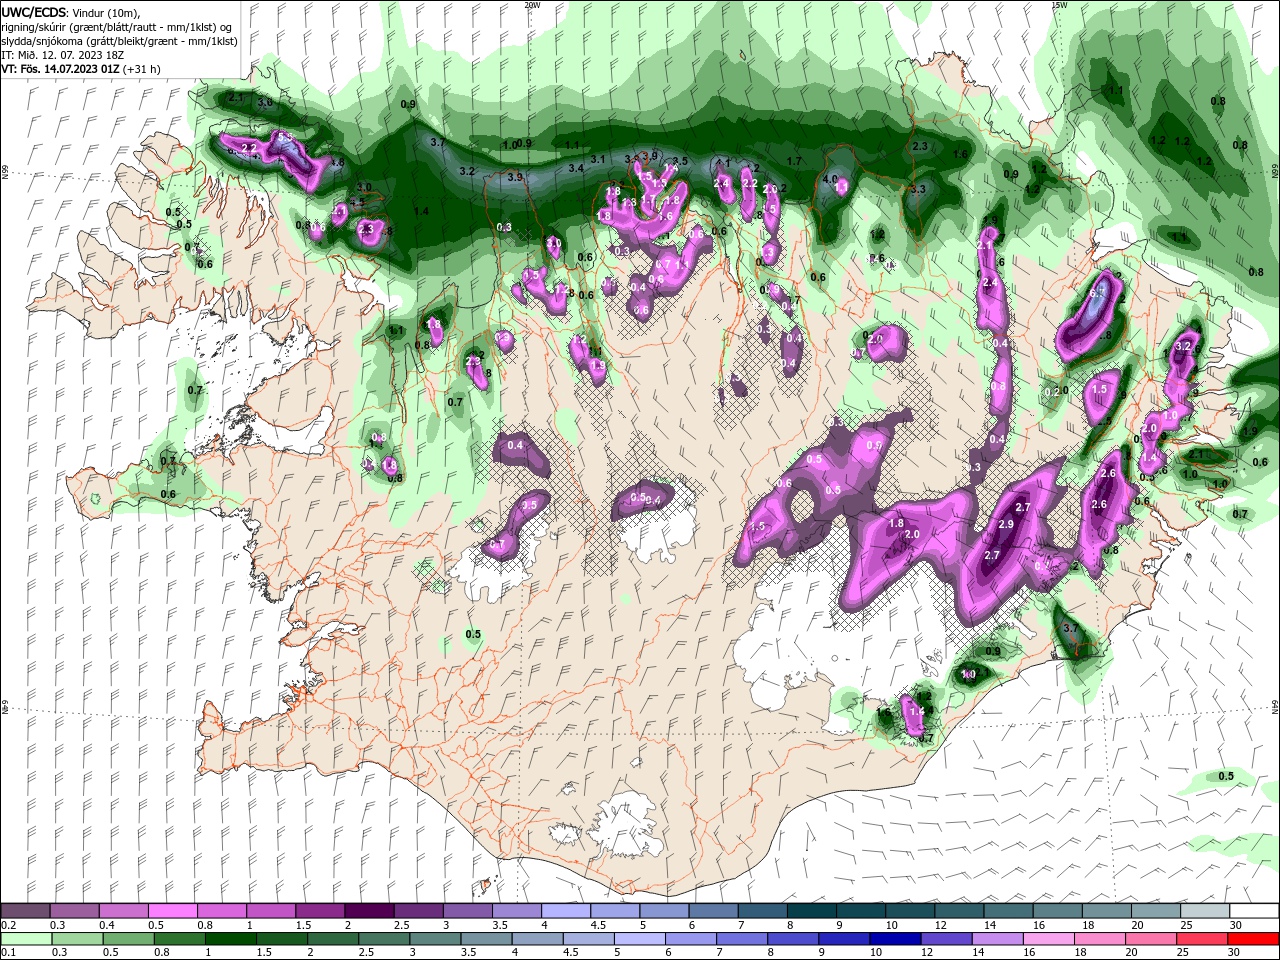Choose the darkest purple 2–2.5 mm snow swatch
The width and height of the screenshot is (1280, 960).
[368, 911]
